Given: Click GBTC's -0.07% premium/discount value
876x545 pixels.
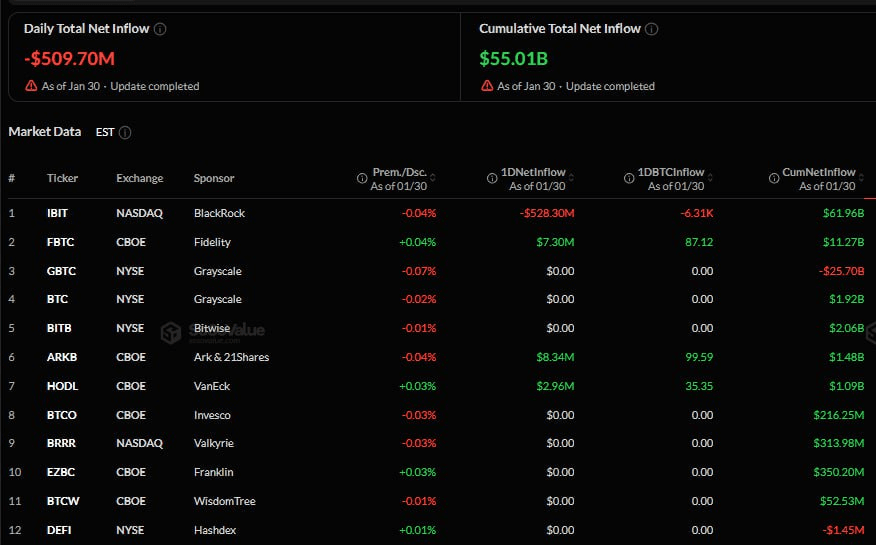Looking at the screenshot, I should [419, 271].
